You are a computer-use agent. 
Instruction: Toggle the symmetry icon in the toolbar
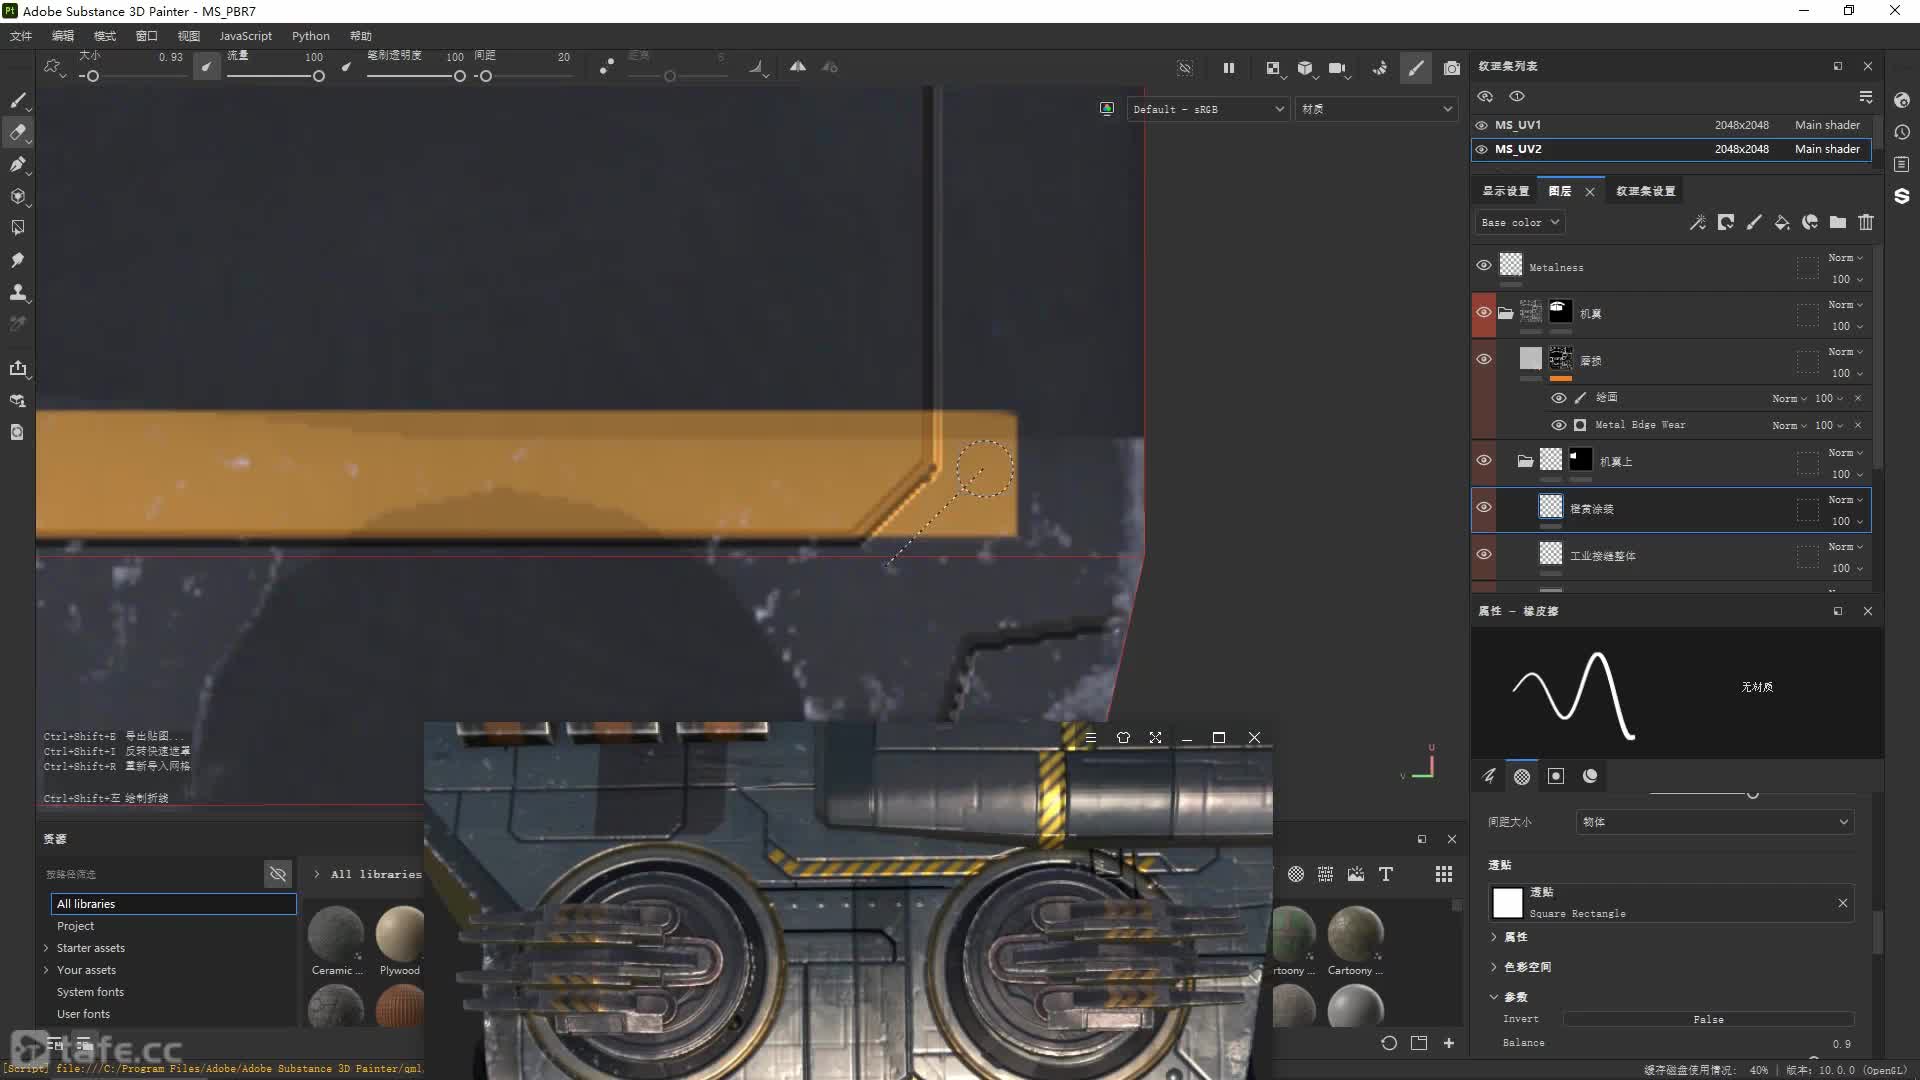pos(798,67)
